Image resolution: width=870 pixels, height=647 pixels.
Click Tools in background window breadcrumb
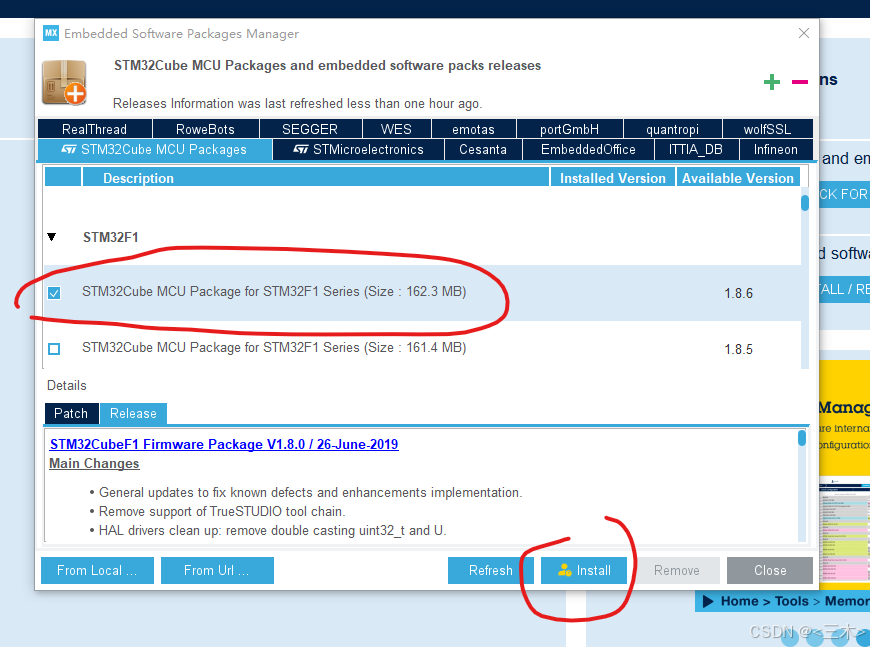pyautogui.click(x=791, y=601)
